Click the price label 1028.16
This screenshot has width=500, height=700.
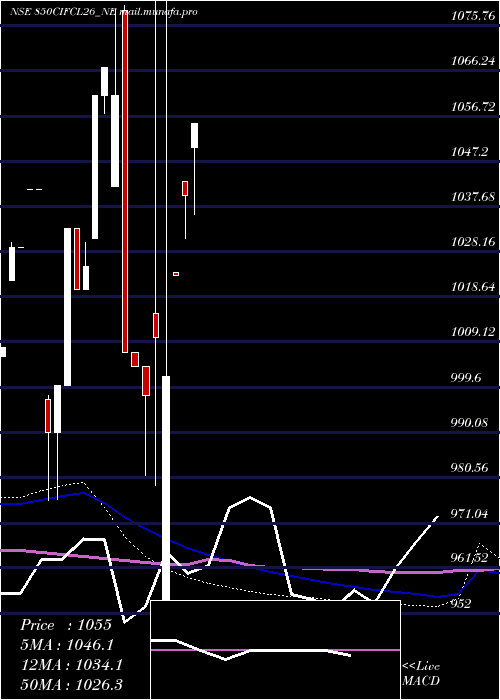point(473,242)
